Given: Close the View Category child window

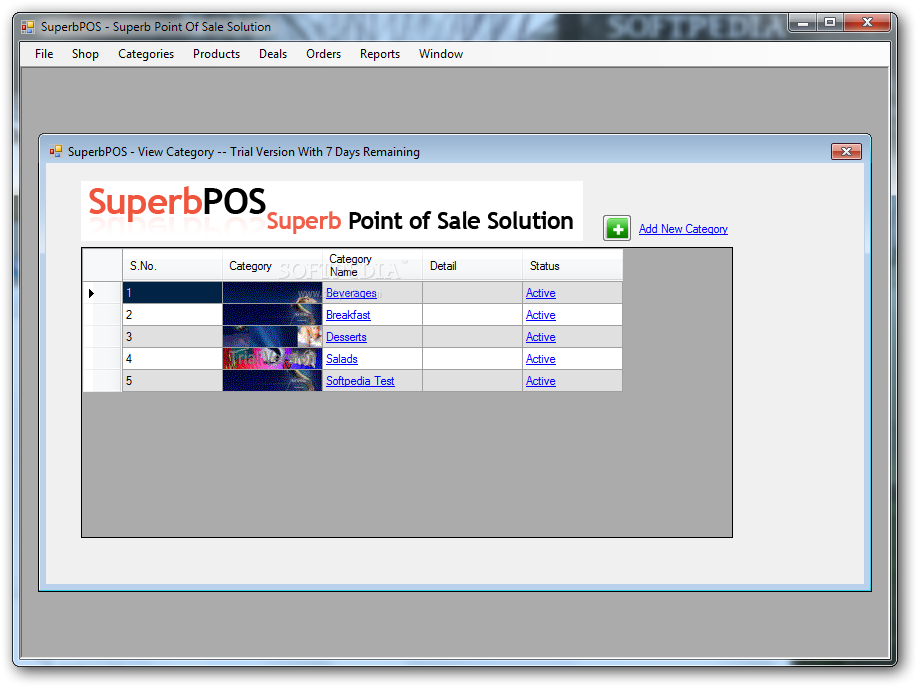Looking at the screenshot, I should point(846,152).
